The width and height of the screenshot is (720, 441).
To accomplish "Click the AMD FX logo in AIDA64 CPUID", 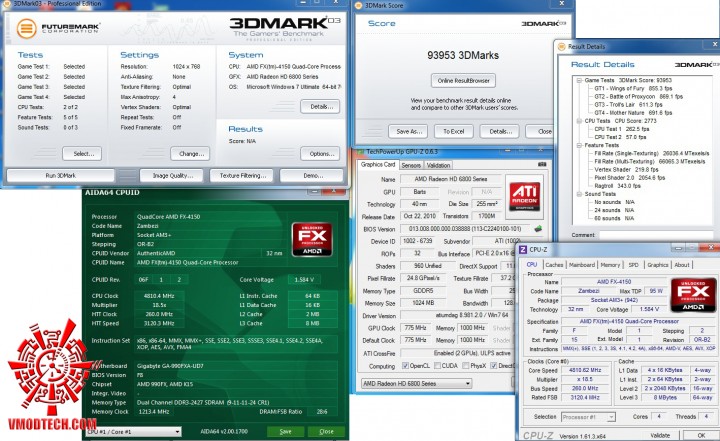I will pyautogui.click(x=312, y=239).
